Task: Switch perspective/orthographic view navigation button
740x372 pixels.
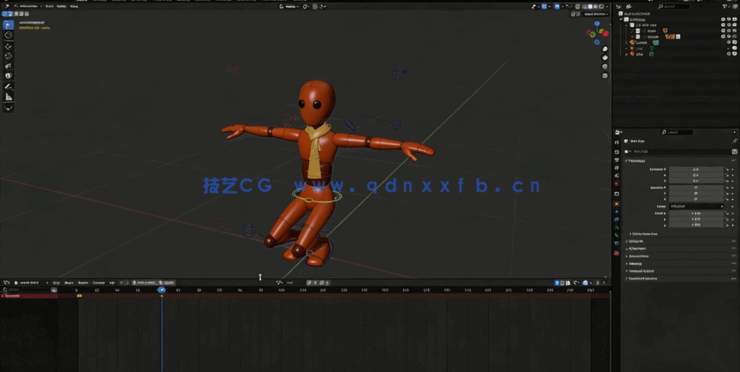Action: [605, 76]
